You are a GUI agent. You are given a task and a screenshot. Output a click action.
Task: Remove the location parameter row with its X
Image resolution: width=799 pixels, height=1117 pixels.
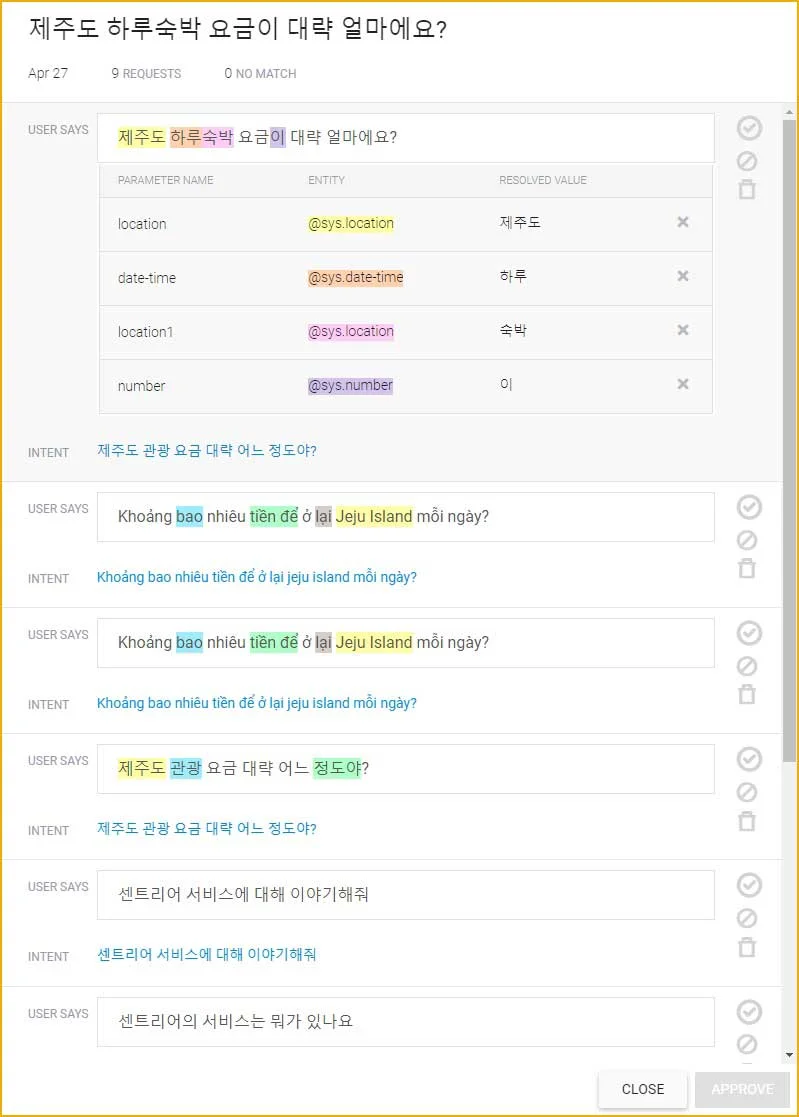tap(683, 222)
